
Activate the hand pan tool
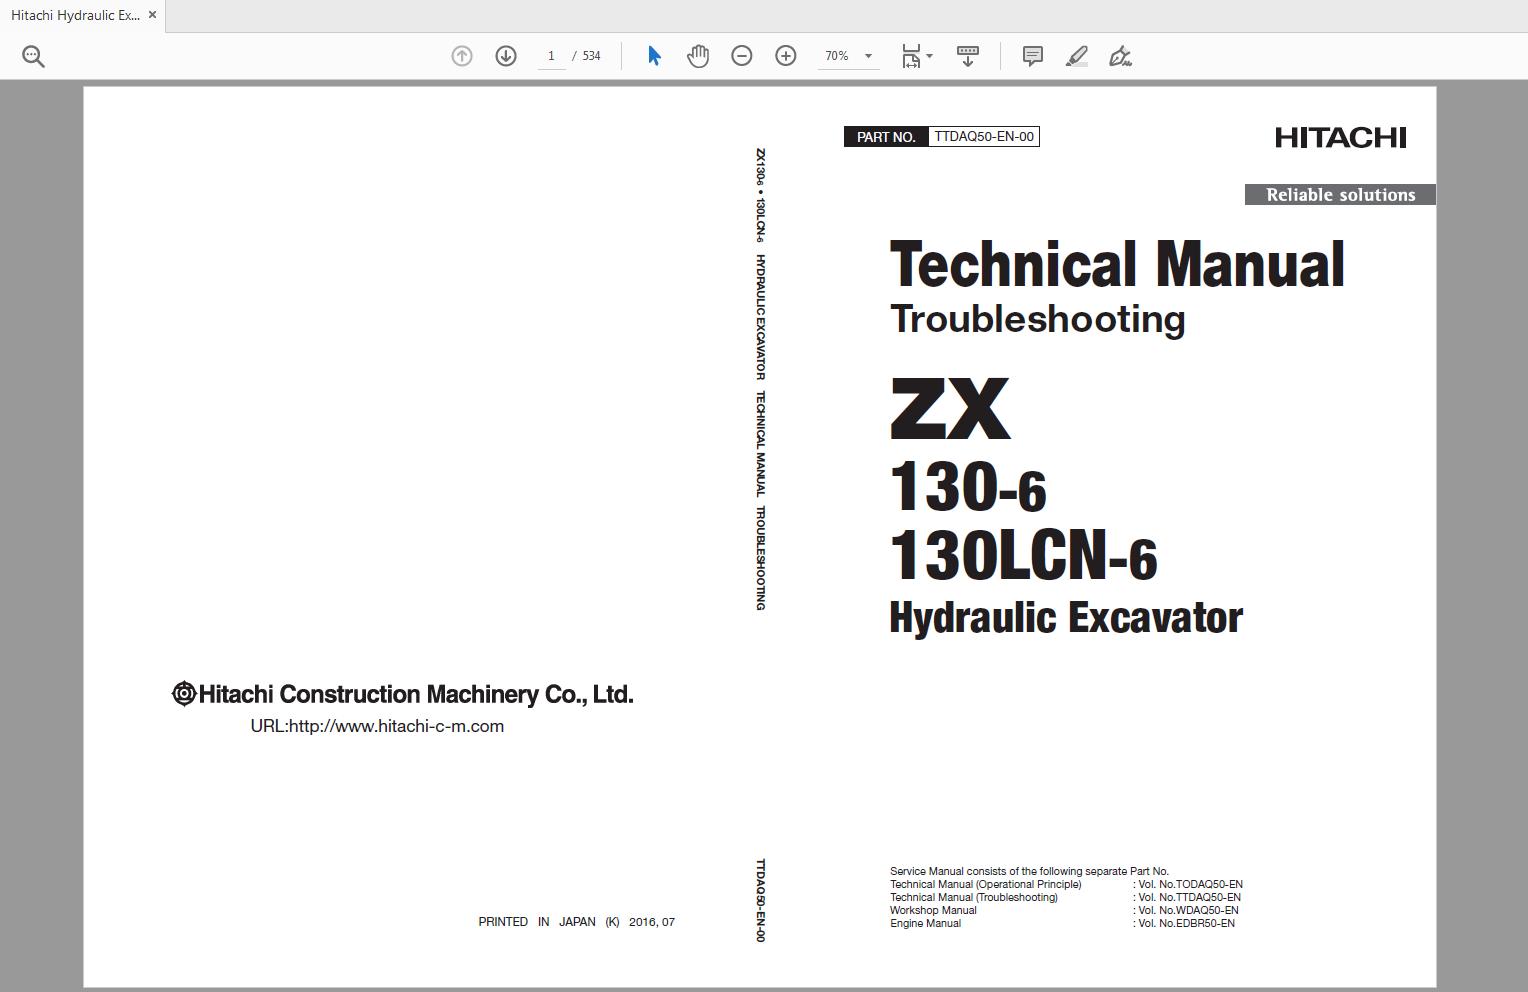pyautogui.click(x=698, y=56)
